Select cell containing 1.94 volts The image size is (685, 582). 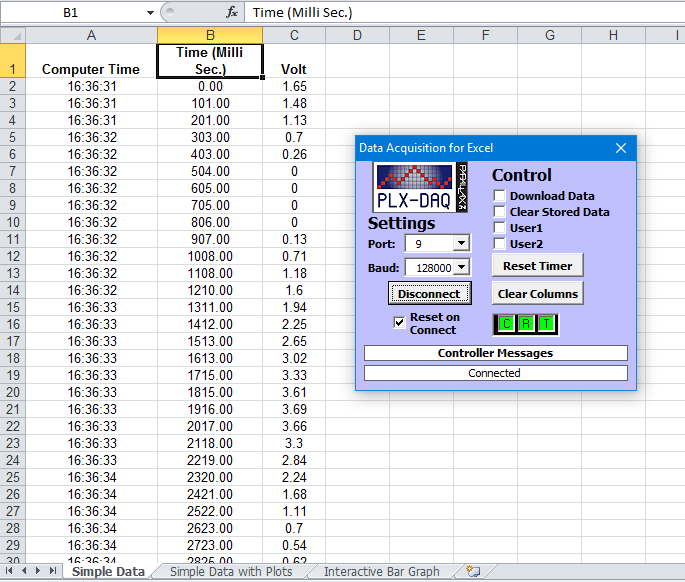[294, 307]
